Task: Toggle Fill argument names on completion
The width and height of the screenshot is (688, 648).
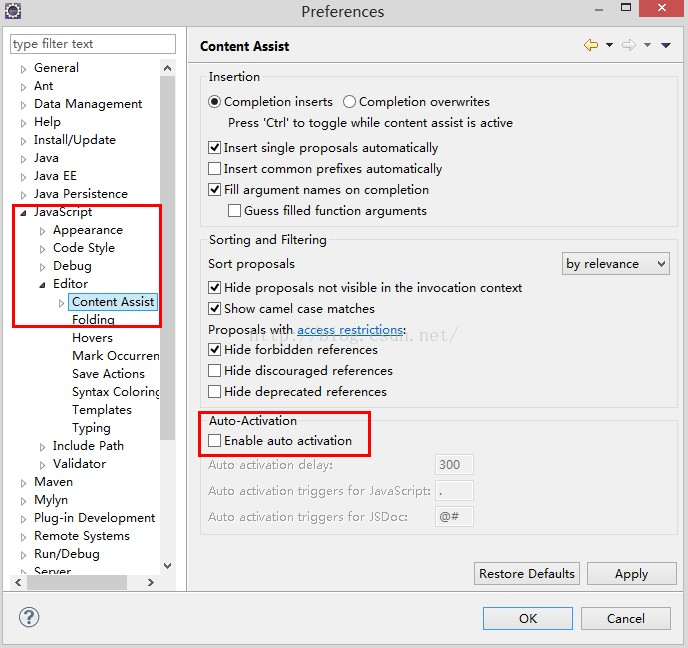Action: (214, 190)
